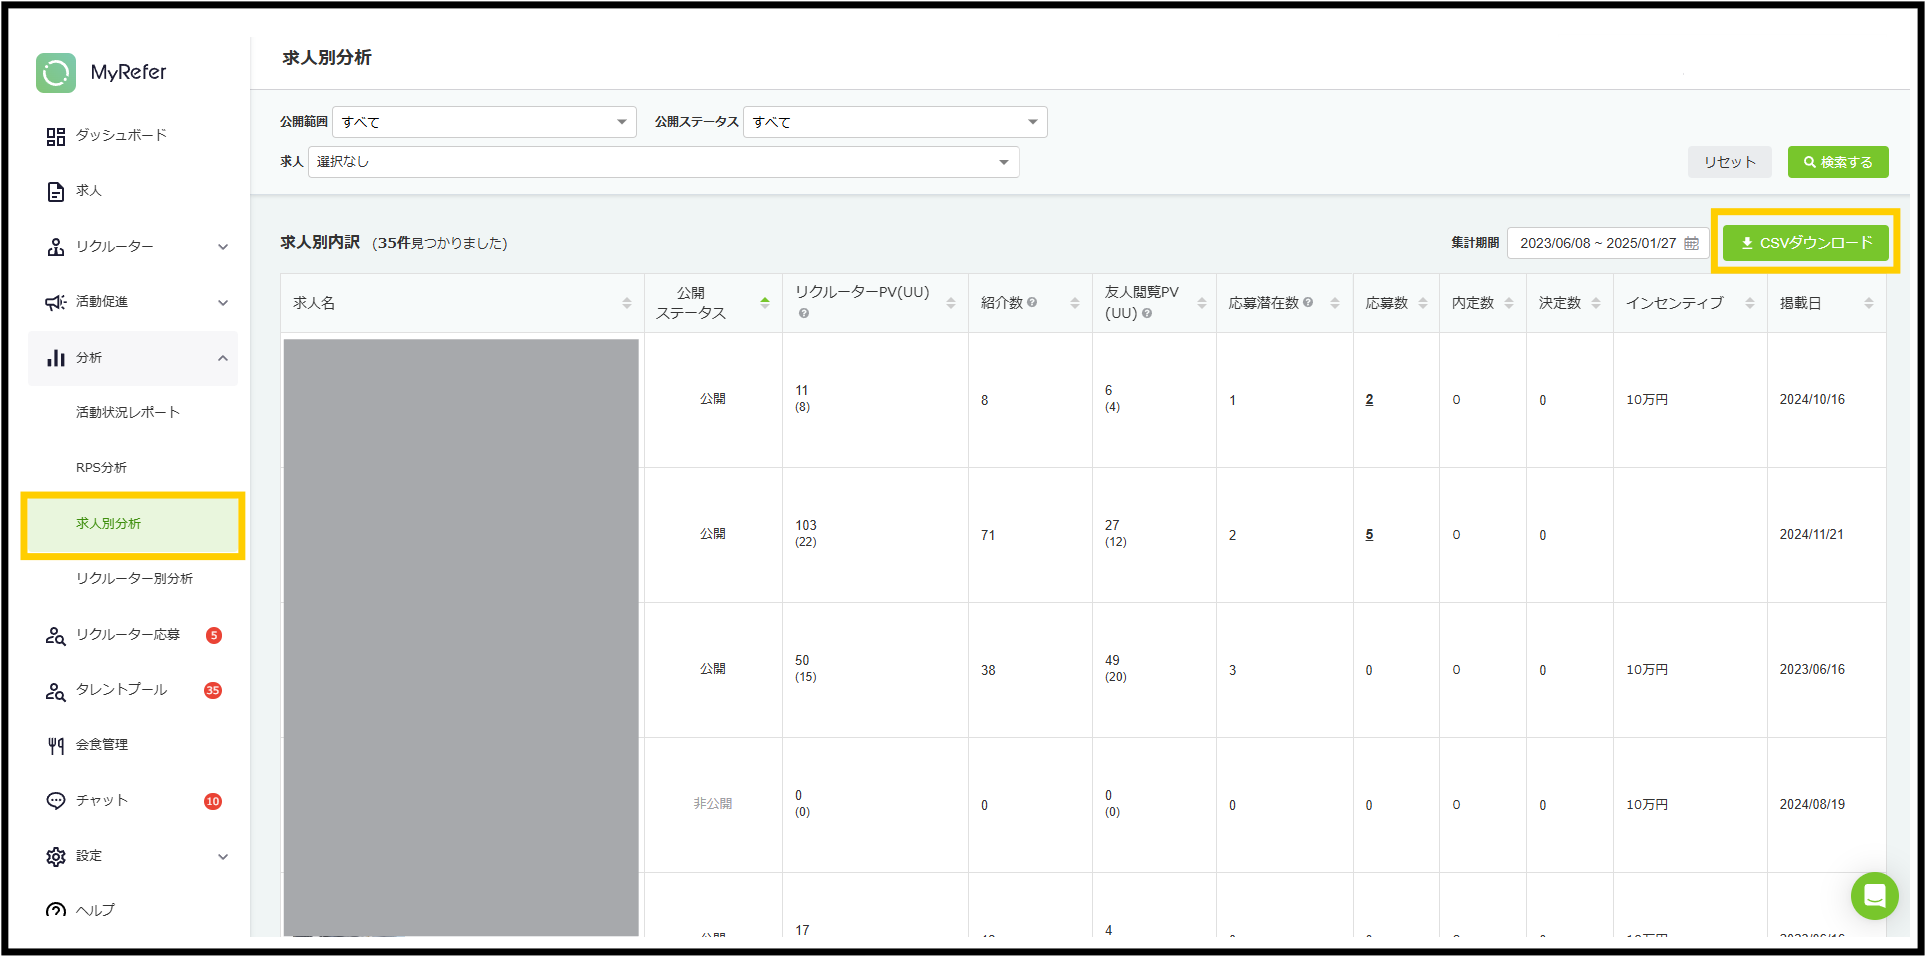Open the 公開範囲 dropdown
The height and width of the screenshot is (956, 1925).
pos(485,121)
